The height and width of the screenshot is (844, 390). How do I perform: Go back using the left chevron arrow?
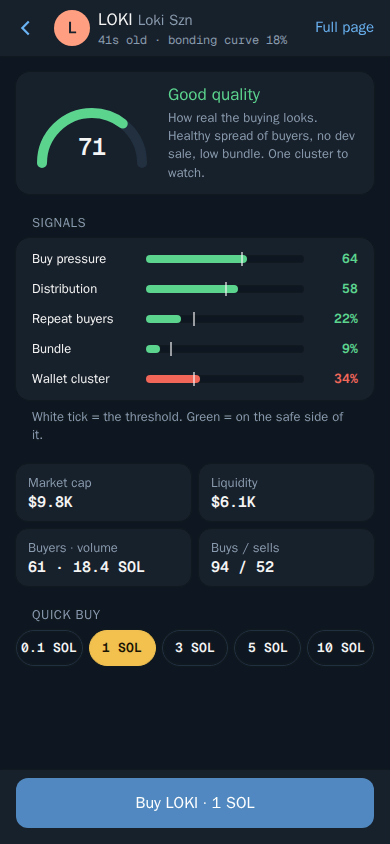[x=25, y=28]
